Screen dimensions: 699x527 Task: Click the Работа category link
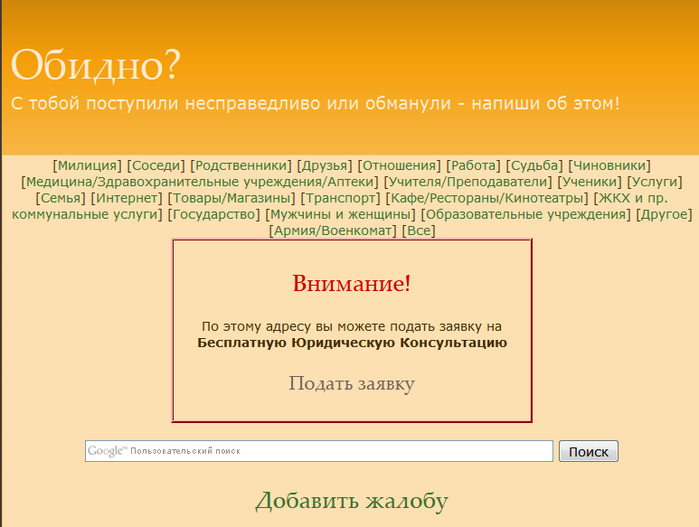click(473, 165)
